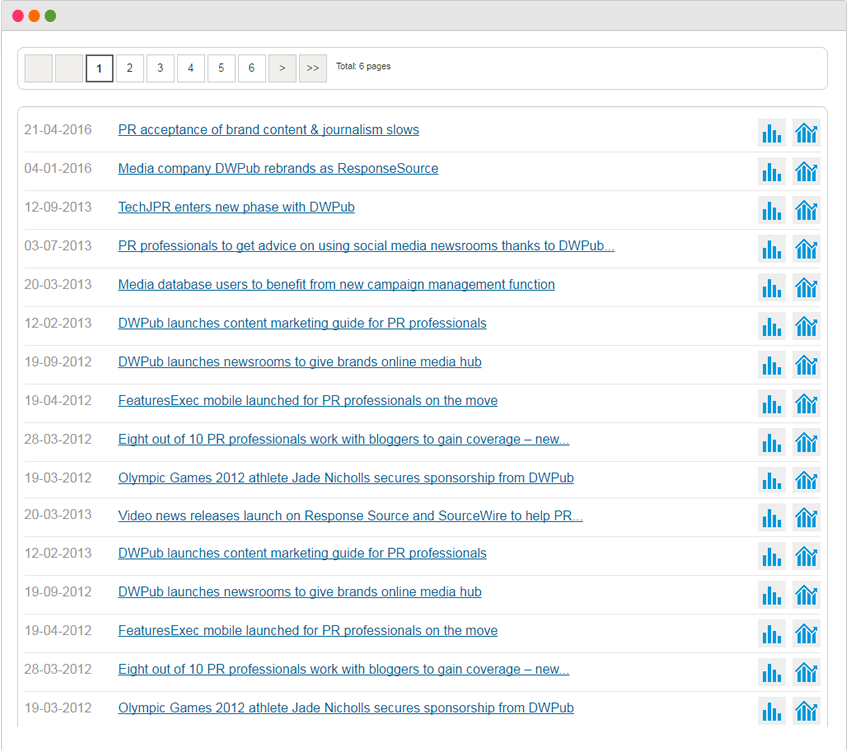Viewport: 850px width, 750px height.
Task: Click the date '03-07-2013'
Action: click(x=58, y=246)
